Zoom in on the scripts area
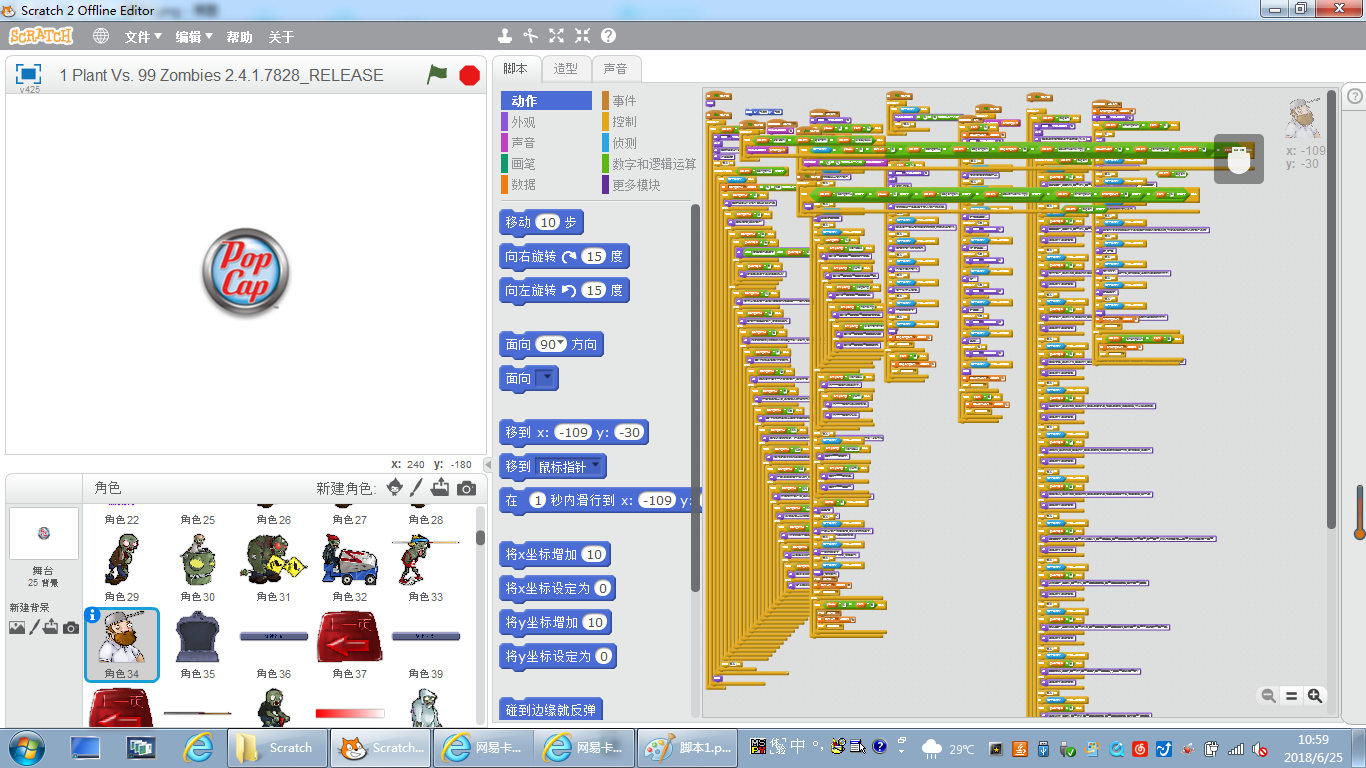 coord(1315,696)
